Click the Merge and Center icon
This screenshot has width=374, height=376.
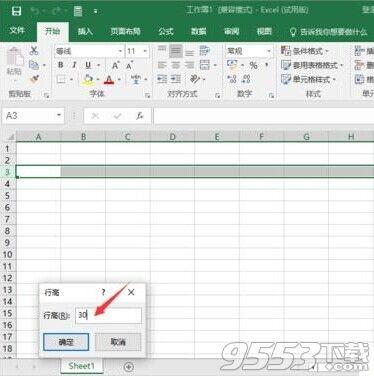pyautogui.click(x=205, y=65)
